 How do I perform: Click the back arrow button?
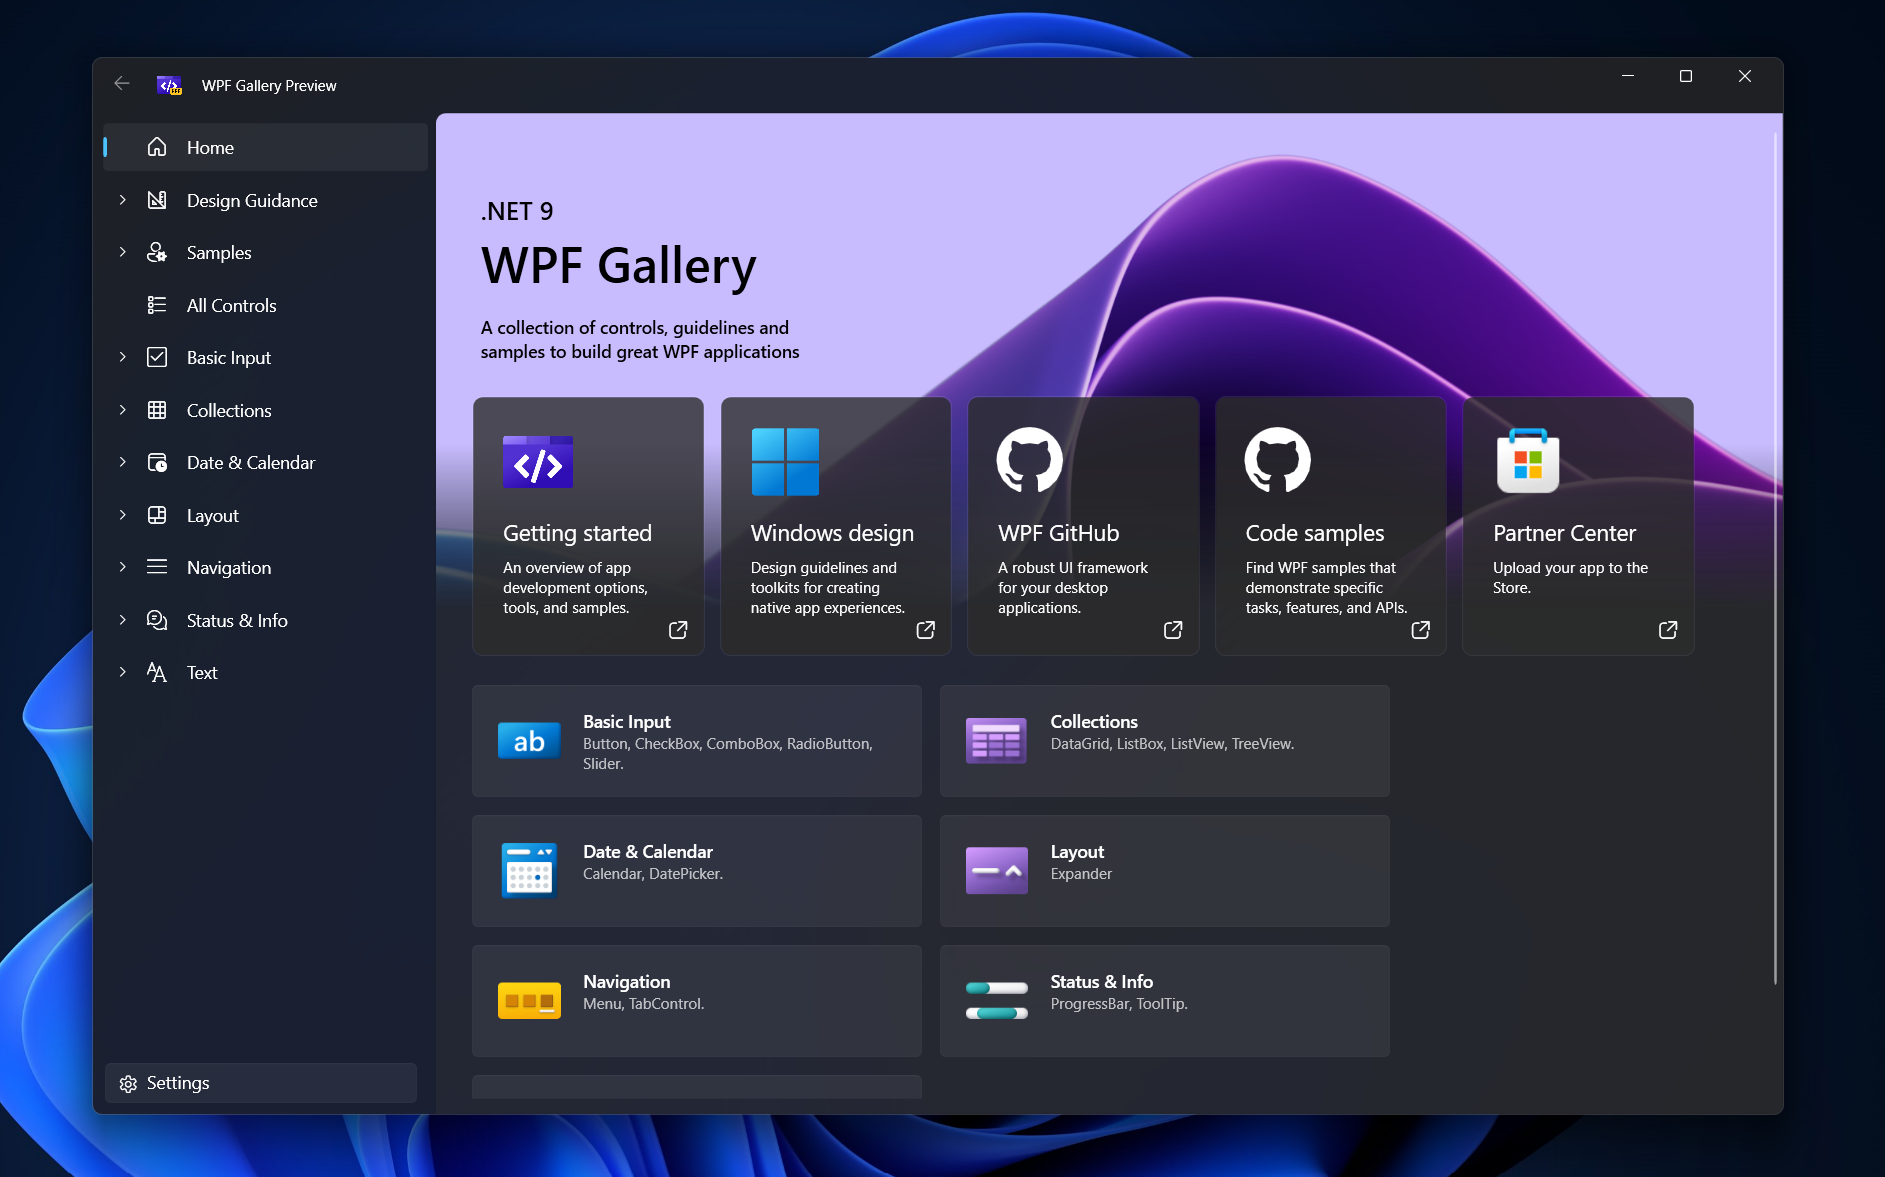click(x=121, y=84)
